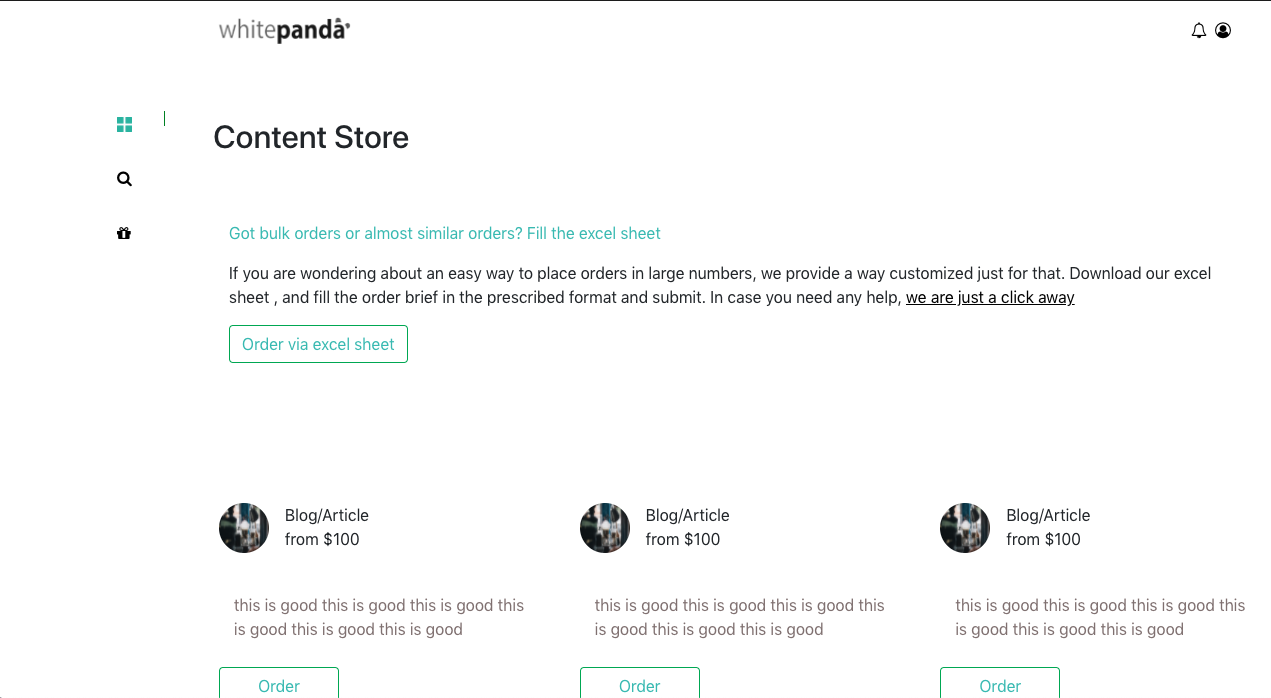1271x698 pixels.
Task: Click the first card's description text
Action: click(379, 617)
